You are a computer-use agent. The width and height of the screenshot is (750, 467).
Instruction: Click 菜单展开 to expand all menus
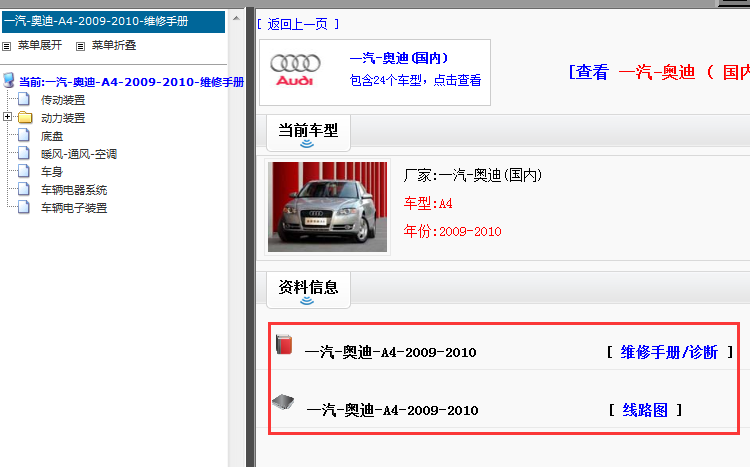[x=40, y=45]
